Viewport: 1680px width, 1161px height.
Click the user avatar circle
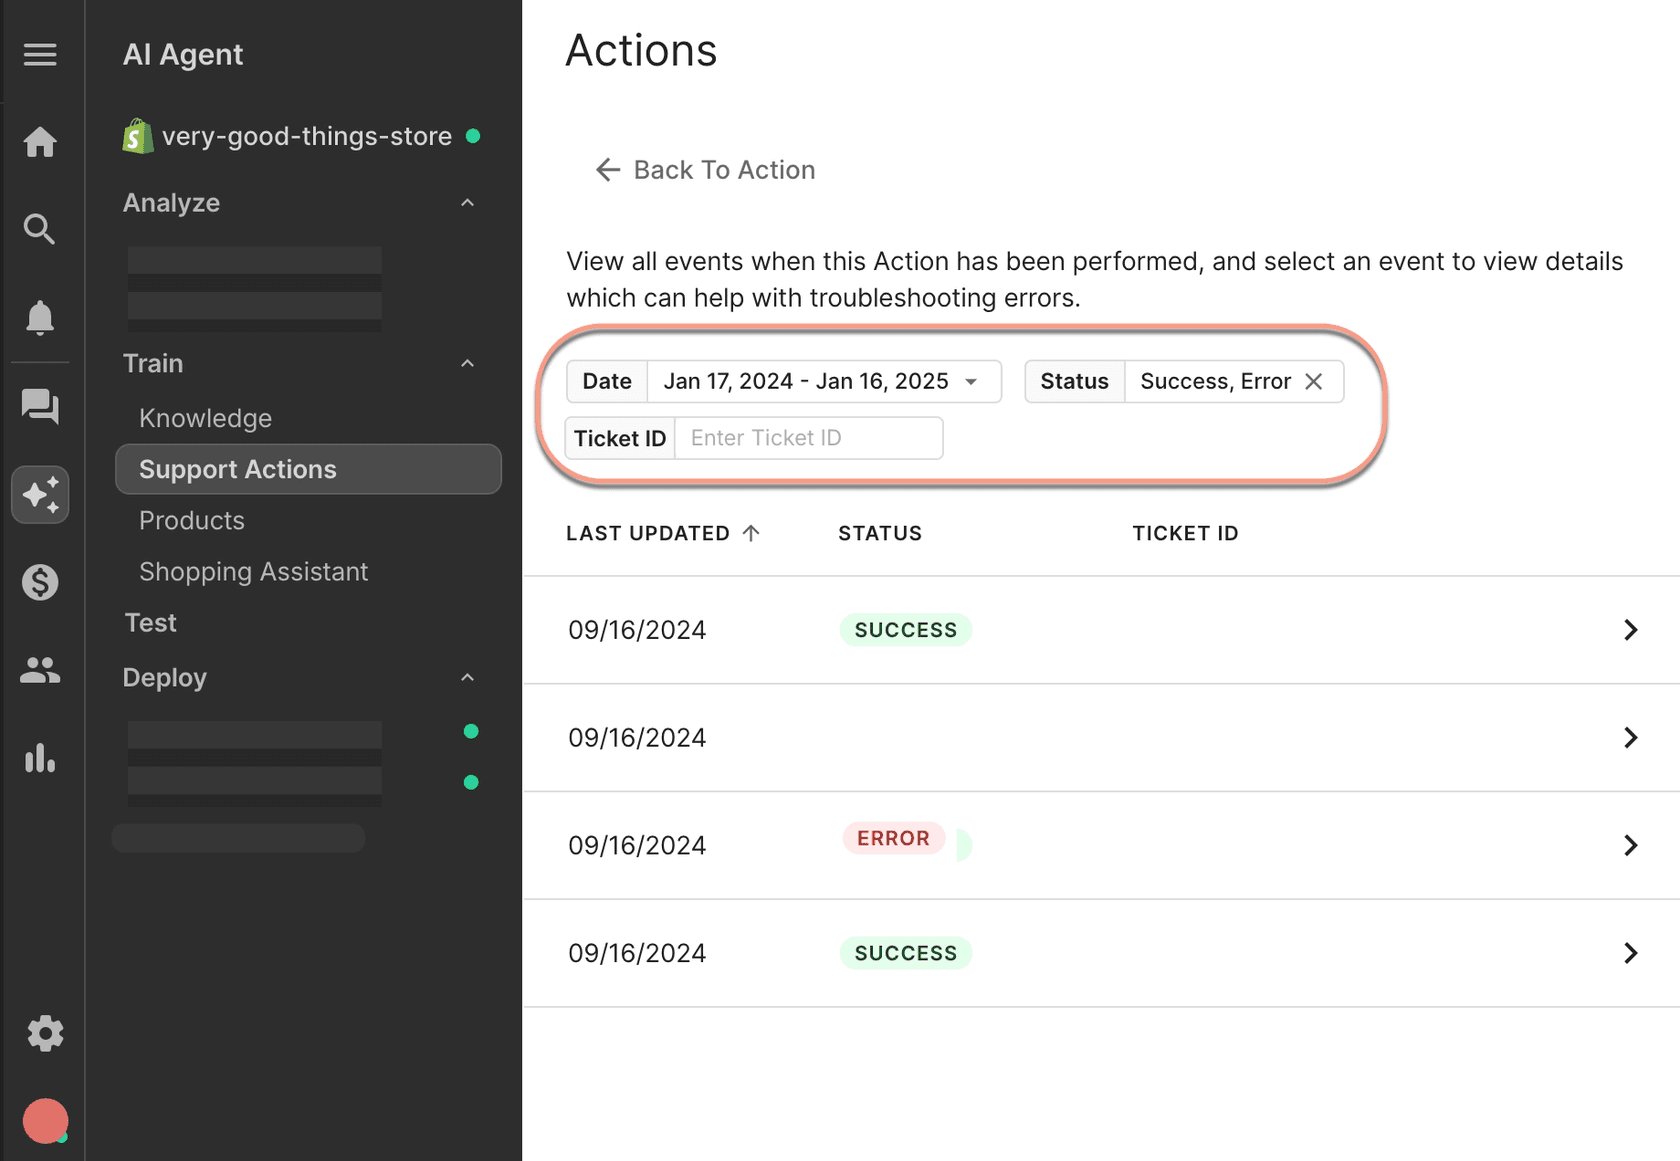click(45, 1121)
